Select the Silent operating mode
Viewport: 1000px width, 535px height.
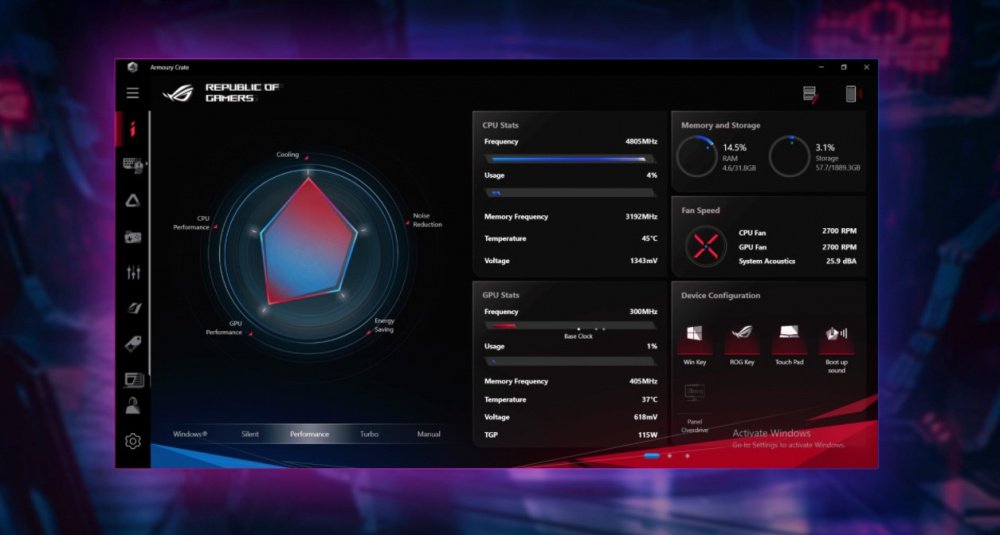point(250,434)
